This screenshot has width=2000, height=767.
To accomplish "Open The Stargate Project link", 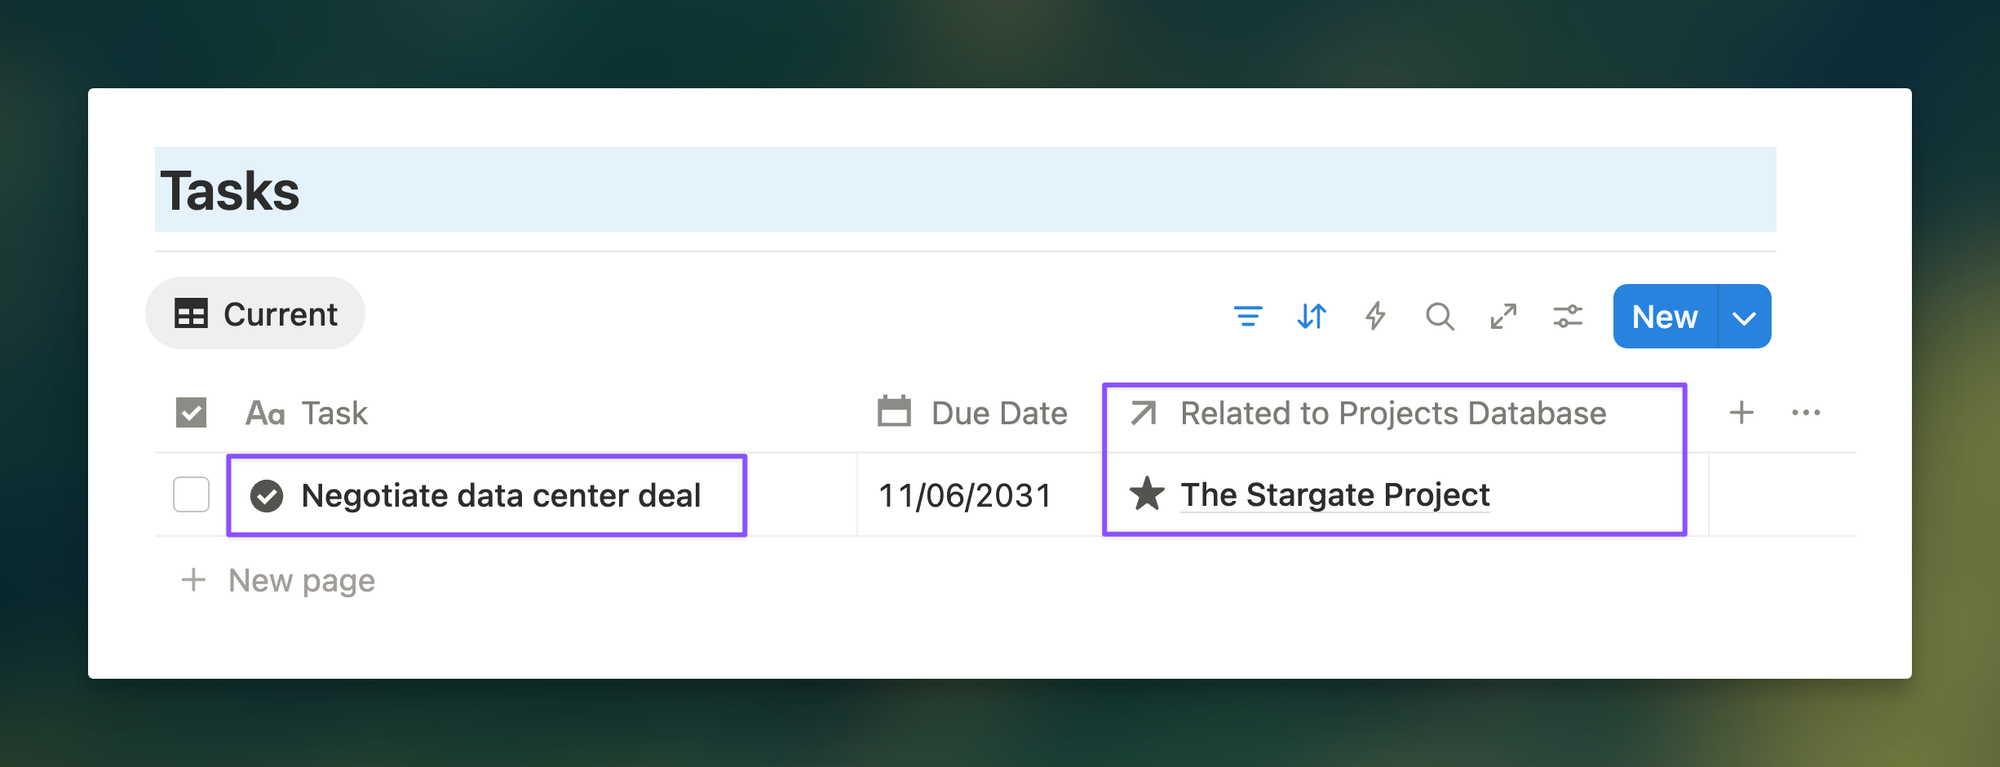I will pyautogui.click(x=1334, y=495).
